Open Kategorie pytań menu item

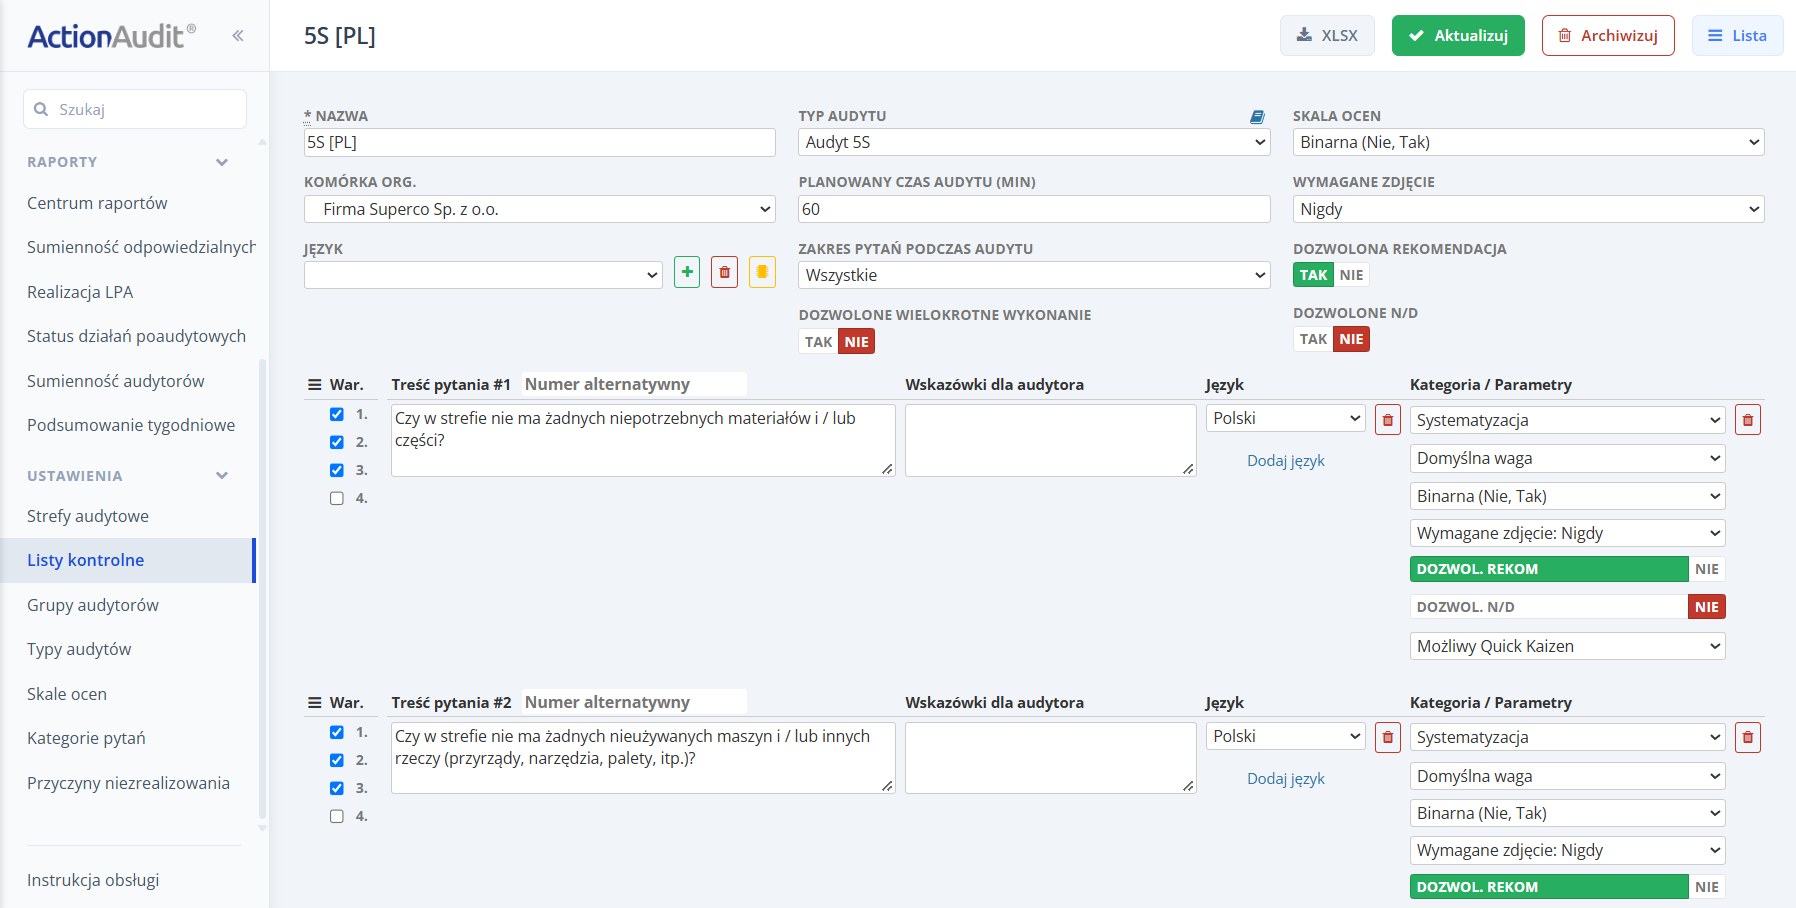coord(86,738)
